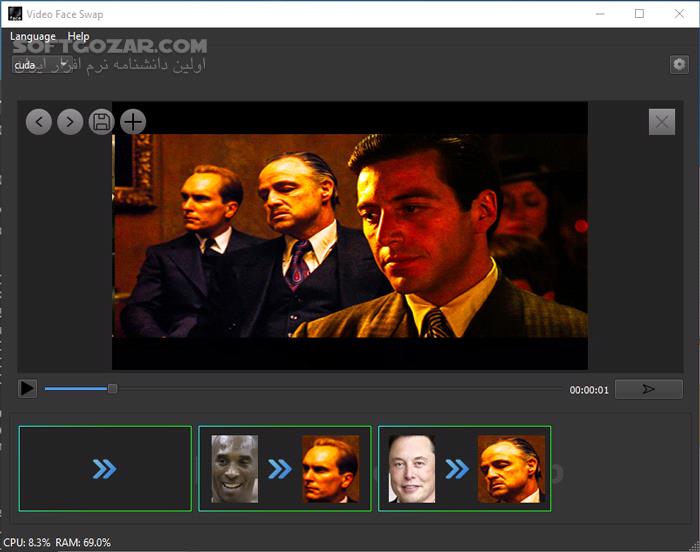Click the 00:00:01 timestamp

pyautogui.click(x=589, y=390)
